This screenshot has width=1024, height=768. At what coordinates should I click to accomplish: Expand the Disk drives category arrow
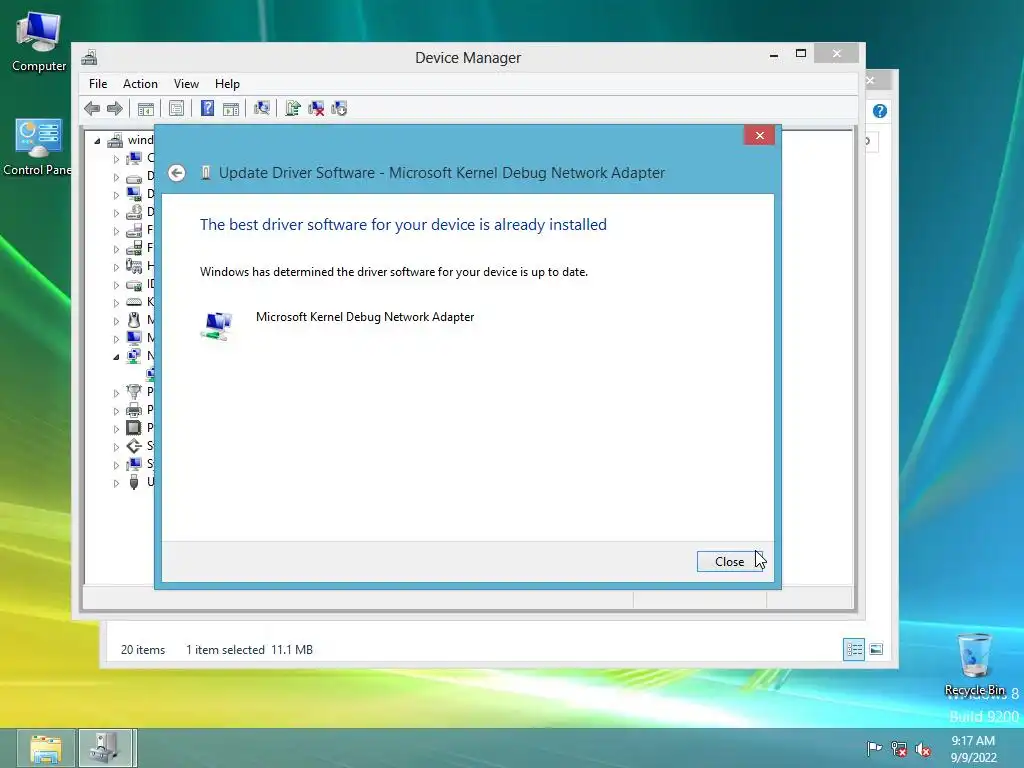pos(116,177)
